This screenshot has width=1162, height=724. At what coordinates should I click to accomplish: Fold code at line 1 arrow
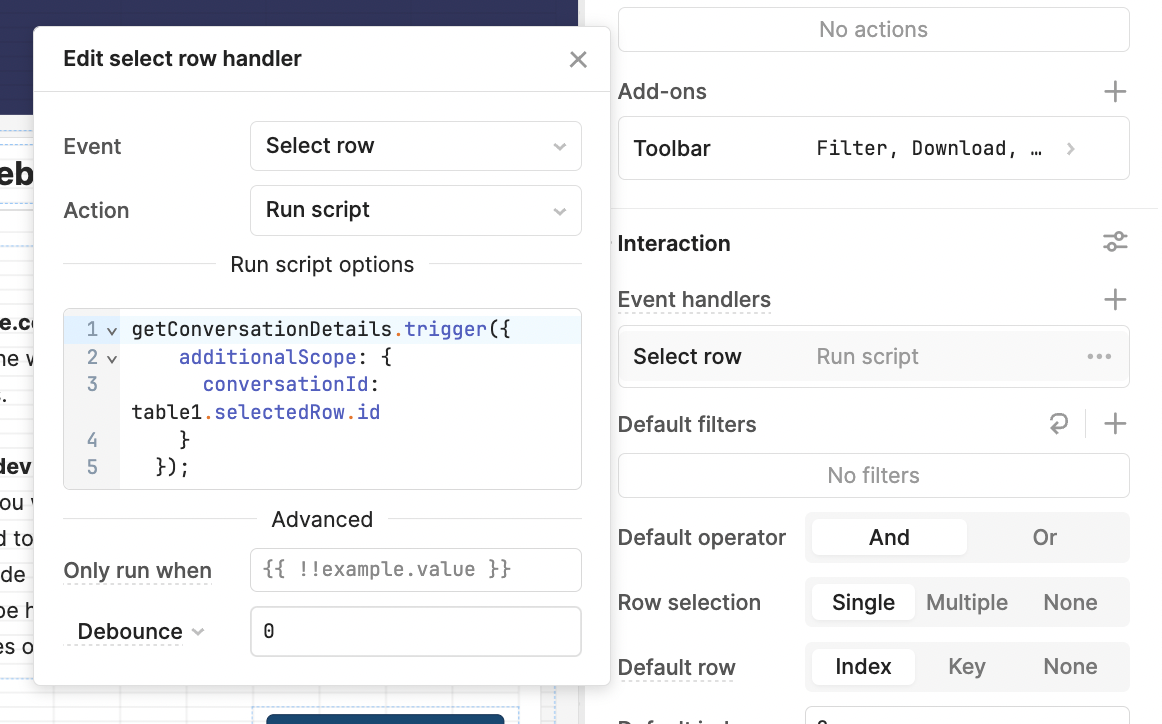click(x=112, y=331)
